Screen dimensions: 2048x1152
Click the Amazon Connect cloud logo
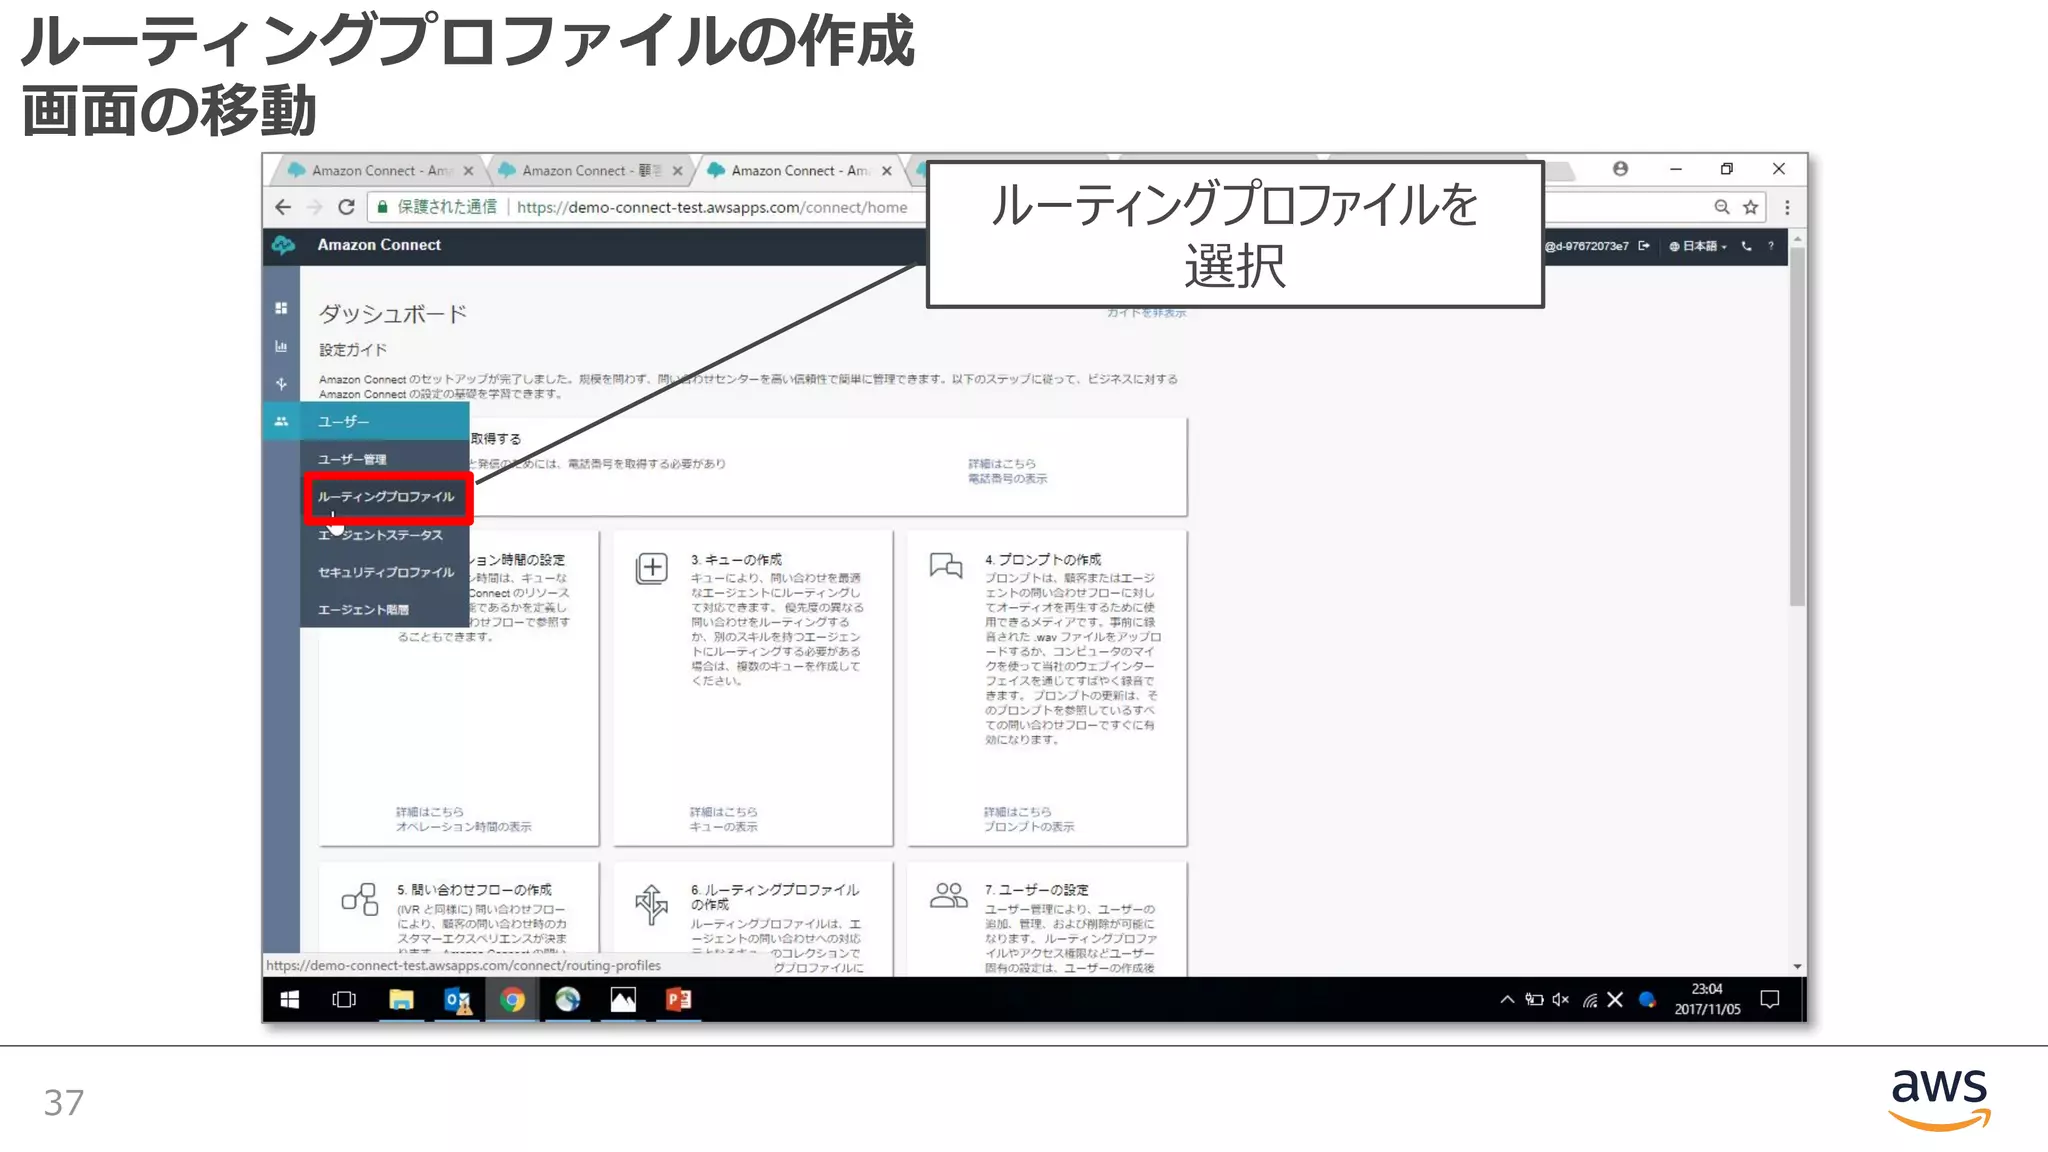click(284, 245)
